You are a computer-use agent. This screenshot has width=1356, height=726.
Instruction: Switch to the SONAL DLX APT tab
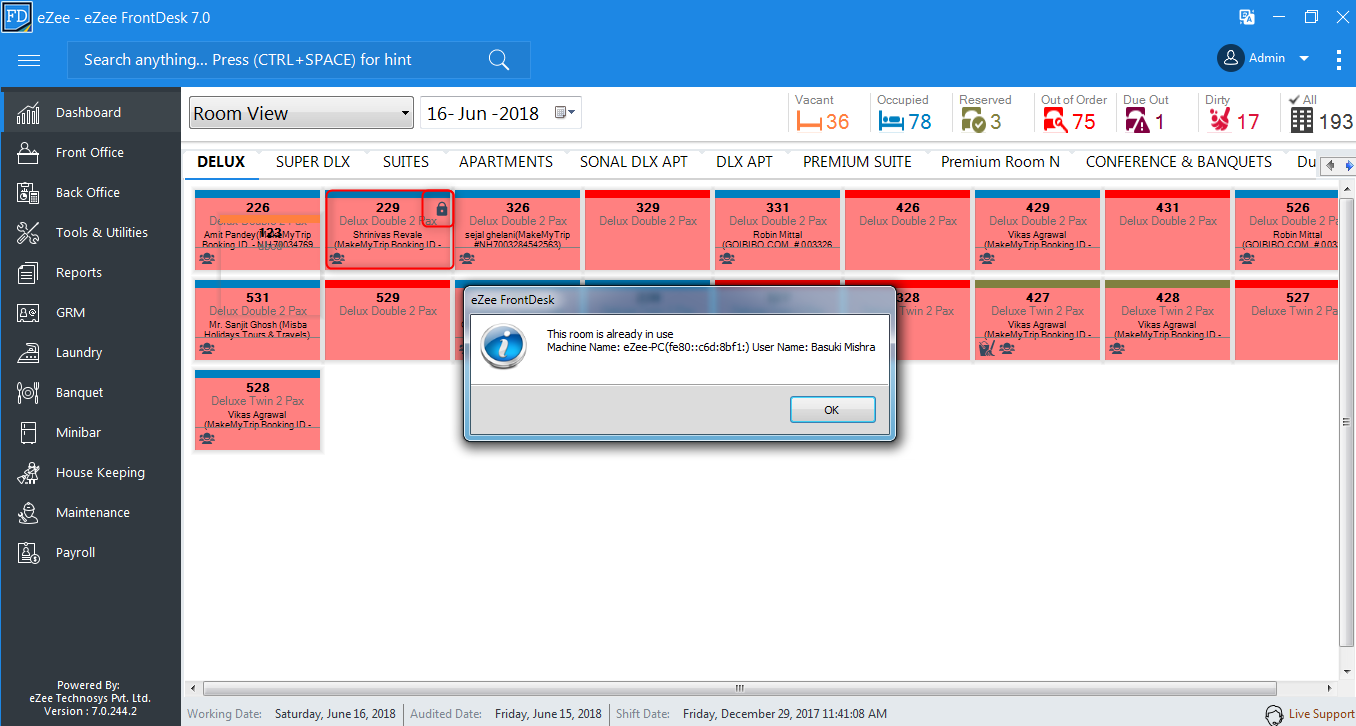click(x=634, y=162)
